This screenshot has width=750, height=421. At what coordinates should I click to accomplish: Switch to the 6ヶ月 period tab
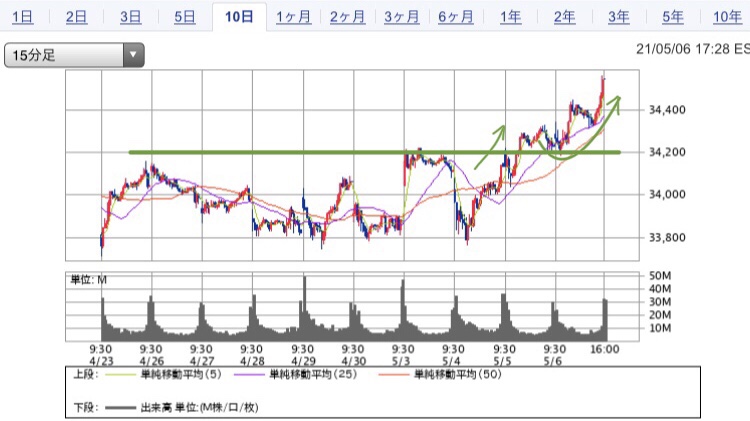(x=455, y=17)
